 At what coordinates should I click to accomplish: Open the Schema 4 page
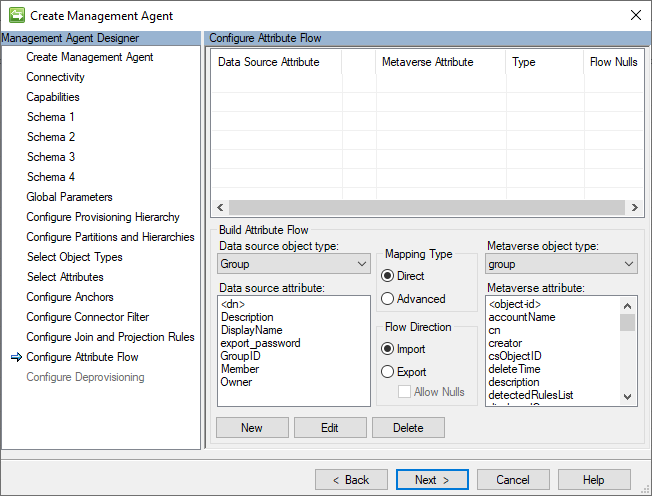[x=51, y=177]
